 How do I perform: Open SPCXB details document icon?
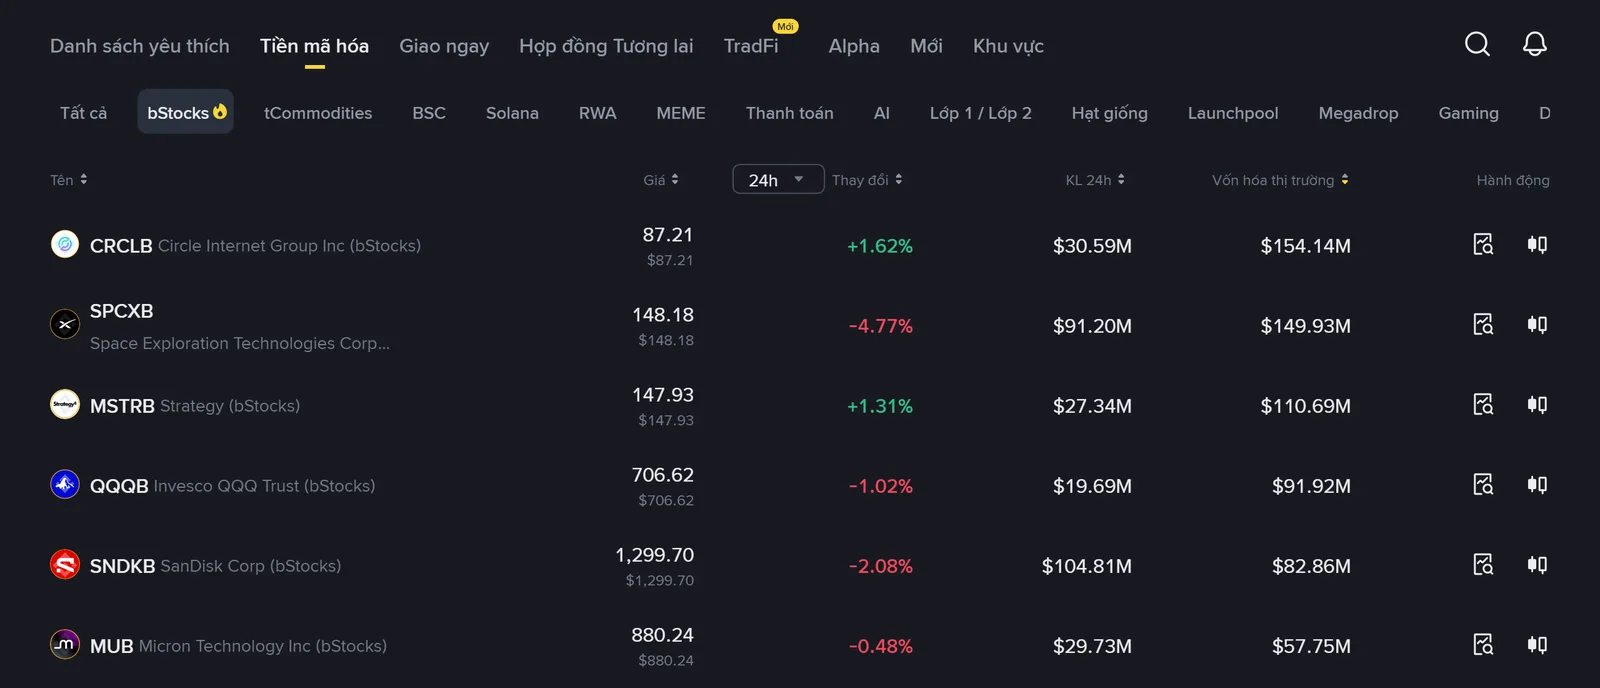click(x=1483, y=325)
